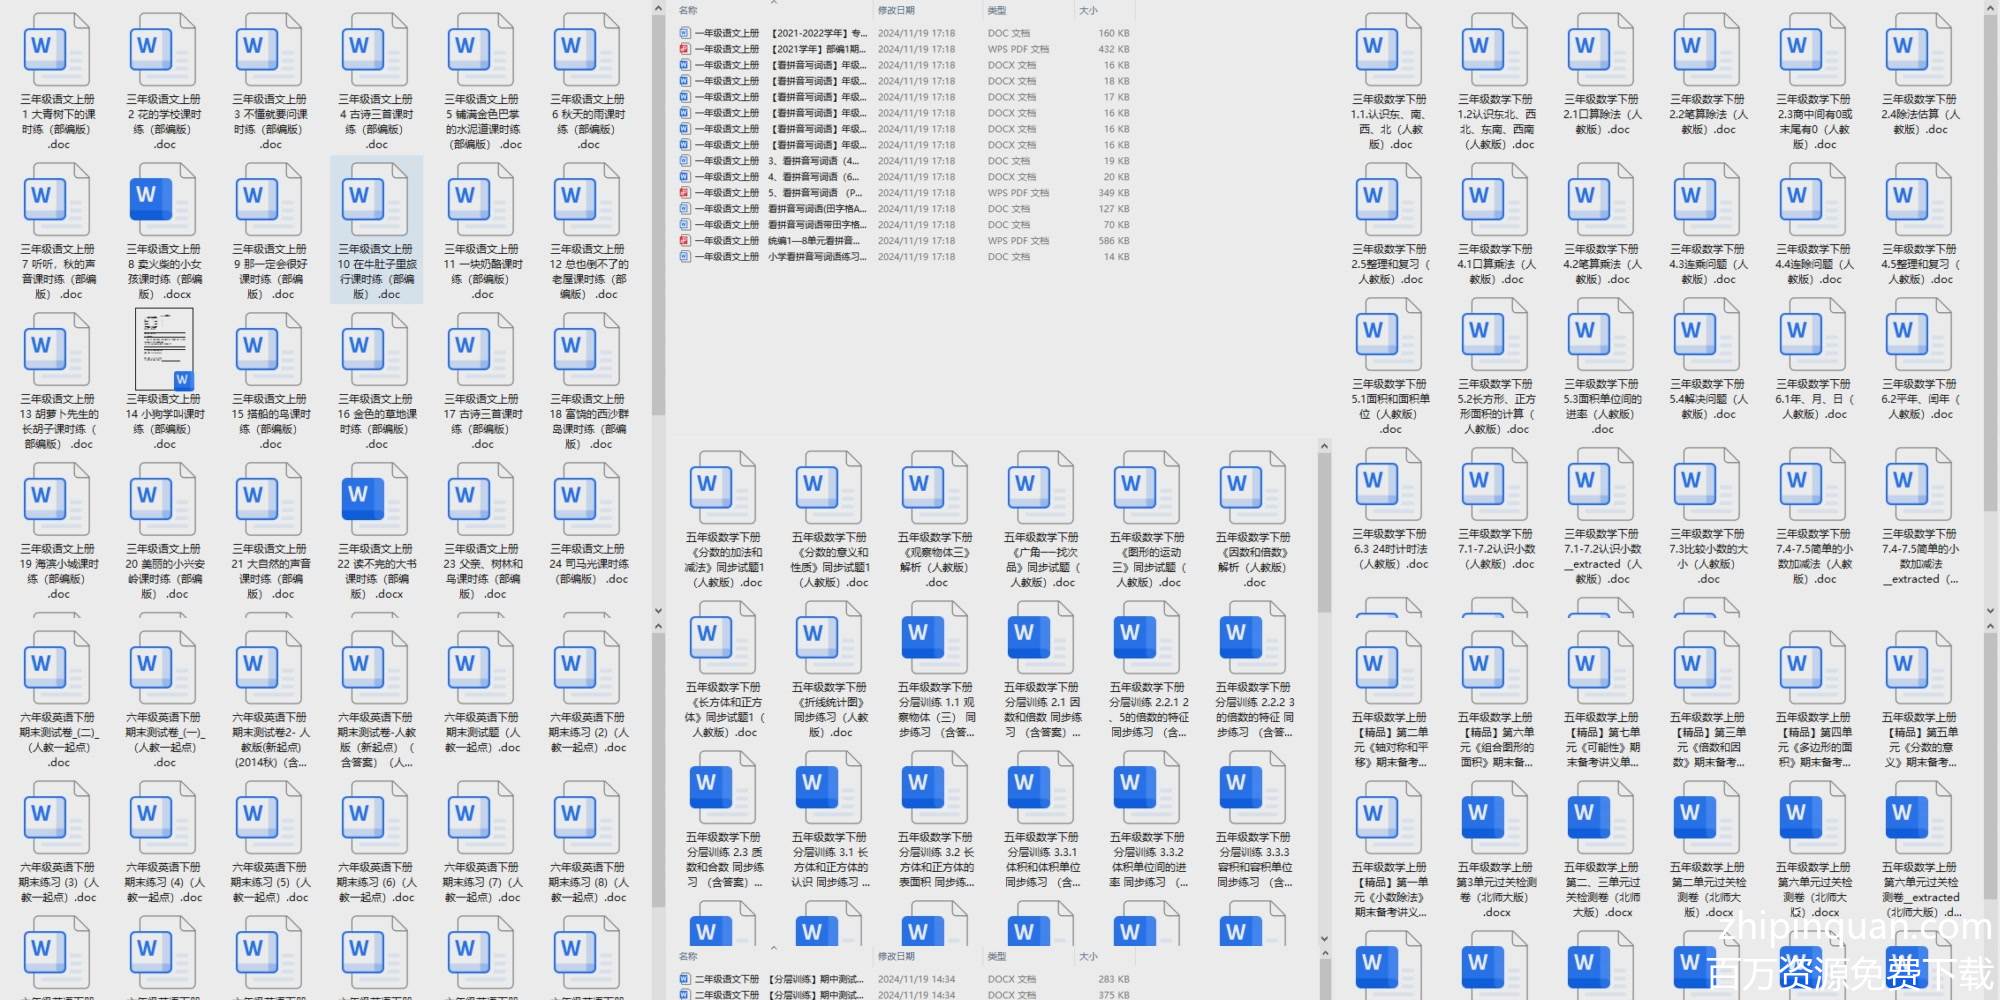Select the 统编1—8单元看拼音 PDF list row
Screen dimensions: 2000x1000
pyautogui.click(x=810, y=241)
